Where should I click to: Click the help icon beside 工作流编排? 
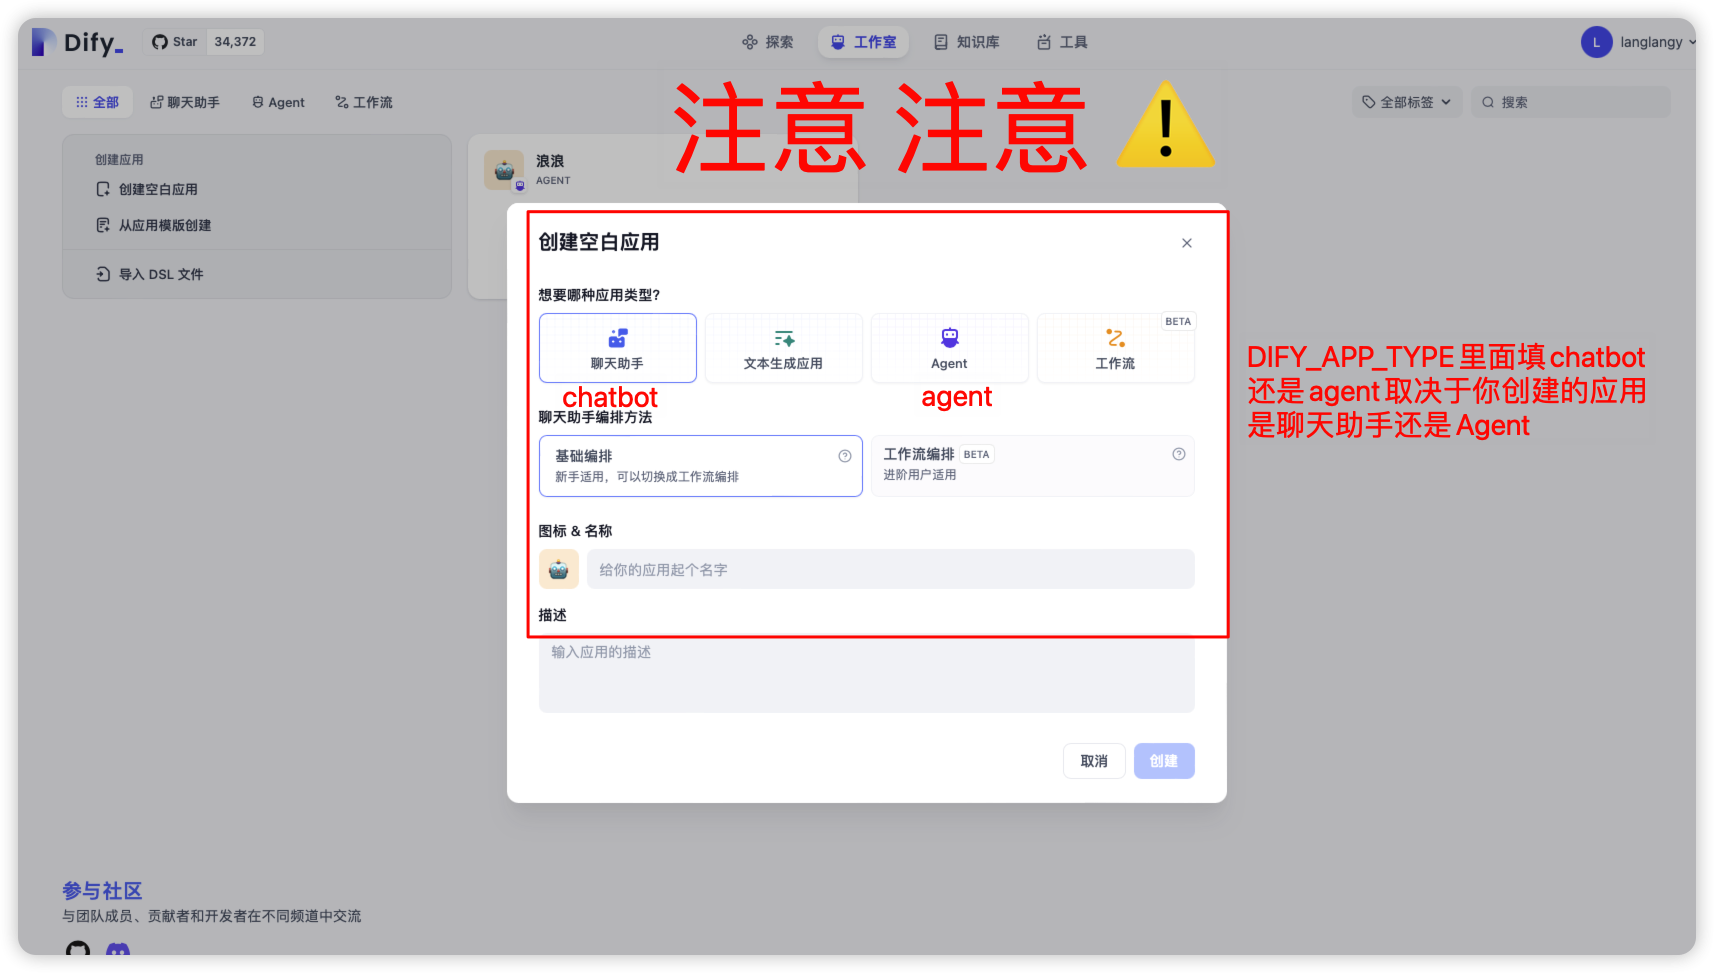click(1177, 452)
